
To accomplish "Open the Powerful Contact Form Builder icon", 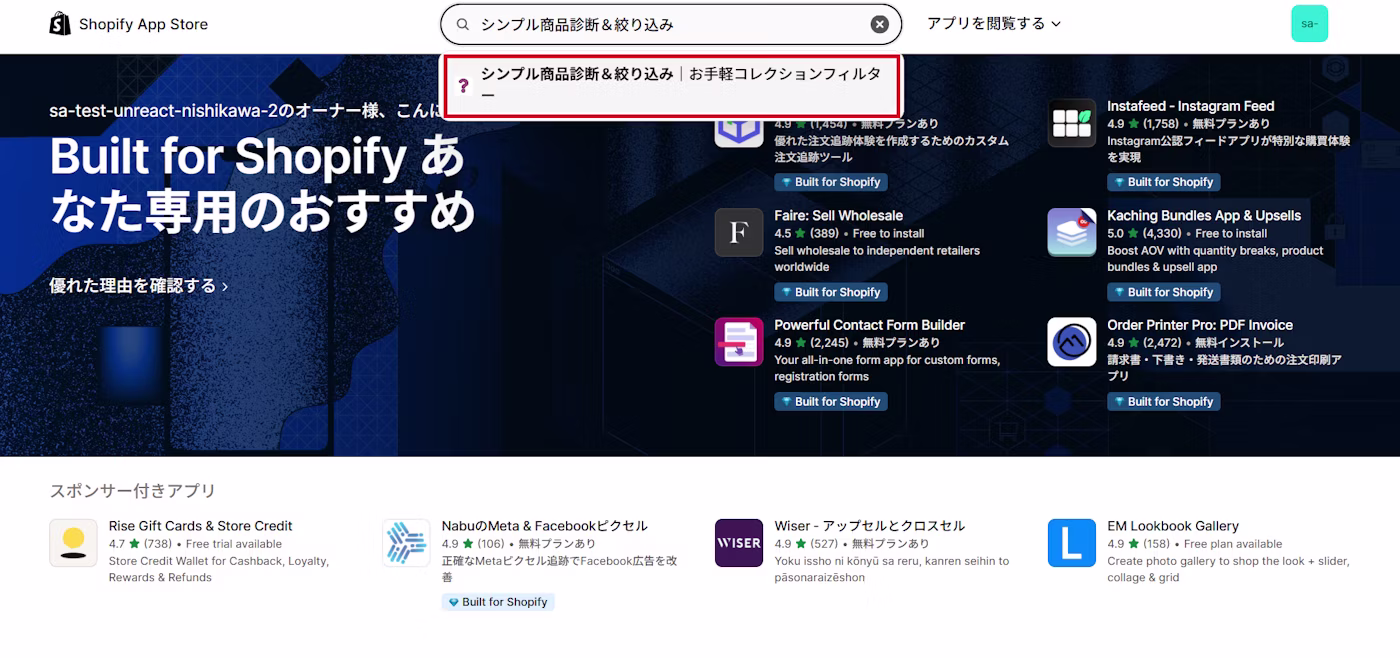I will 739,342.
